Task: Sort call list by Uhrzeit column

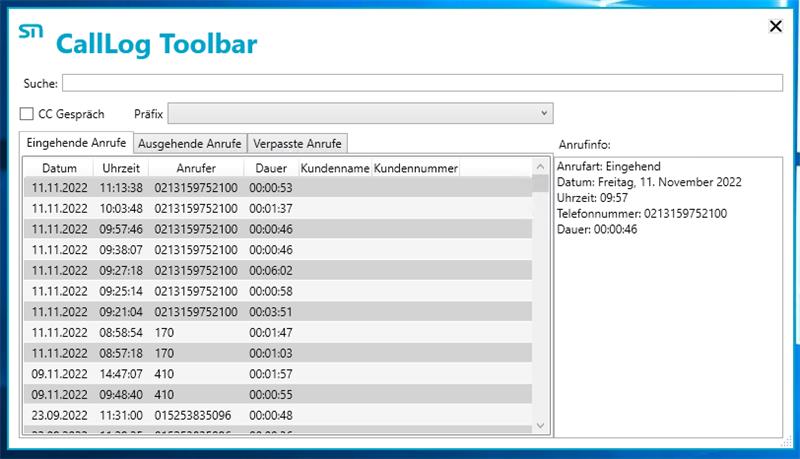Action: pyautogui.click(x=121, y=168)
